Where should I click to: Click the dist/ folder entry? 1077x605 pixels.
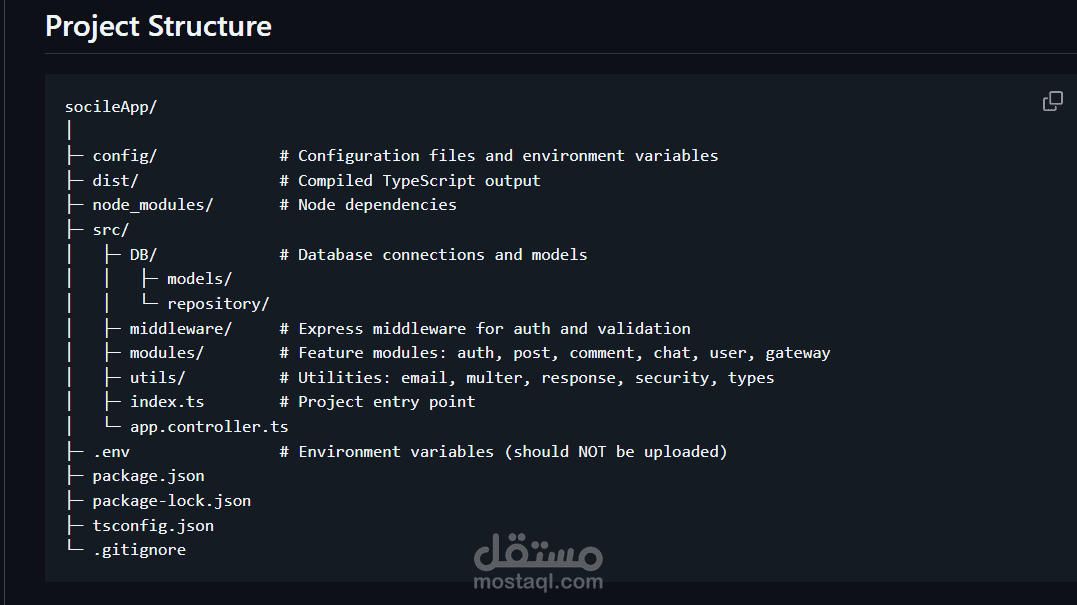(115, 181)
